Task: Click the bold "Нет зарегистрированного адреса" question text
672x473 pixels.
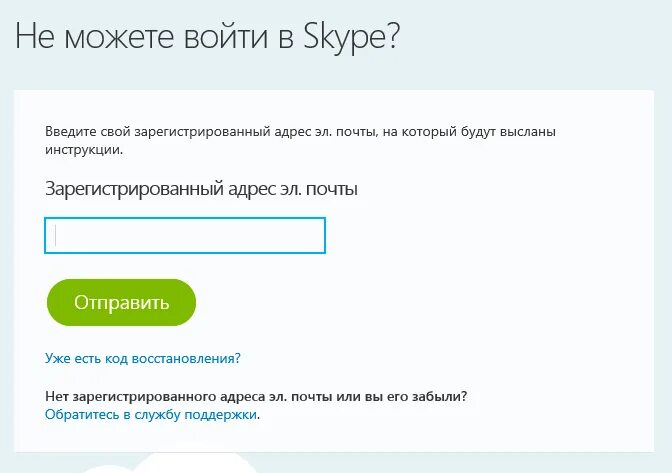Action: (x=256, y=396)
